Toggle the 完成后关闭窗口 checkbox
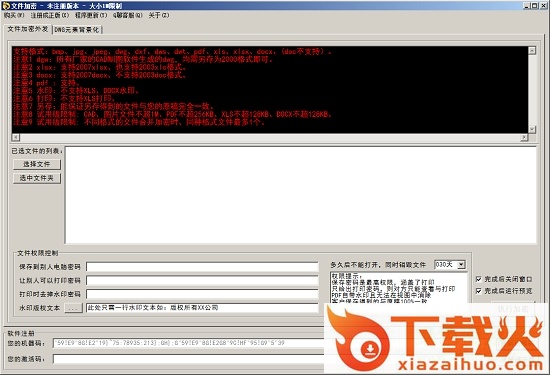The width and height of the screenshot is (550, 375). 478,279
